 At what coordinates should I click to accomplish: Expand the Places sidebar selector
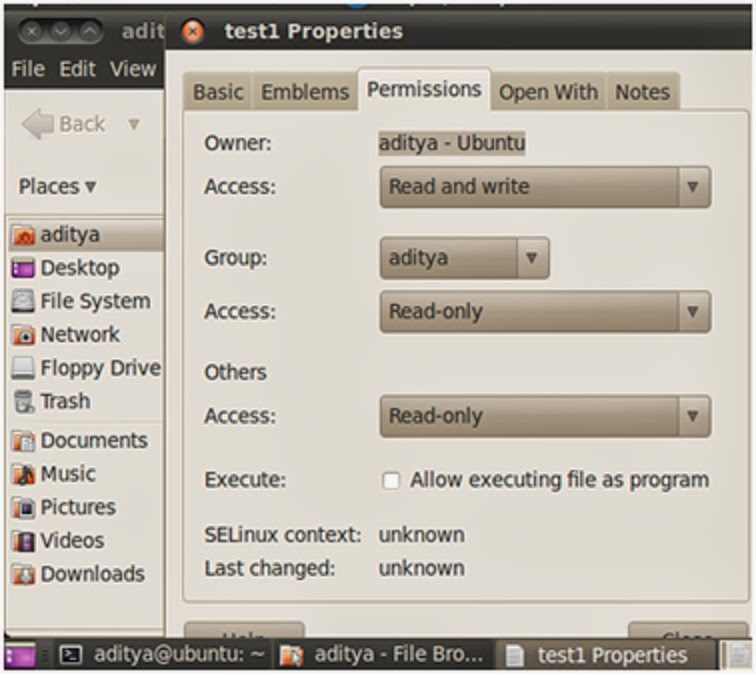pyautogui.click(x=57, y=187)
